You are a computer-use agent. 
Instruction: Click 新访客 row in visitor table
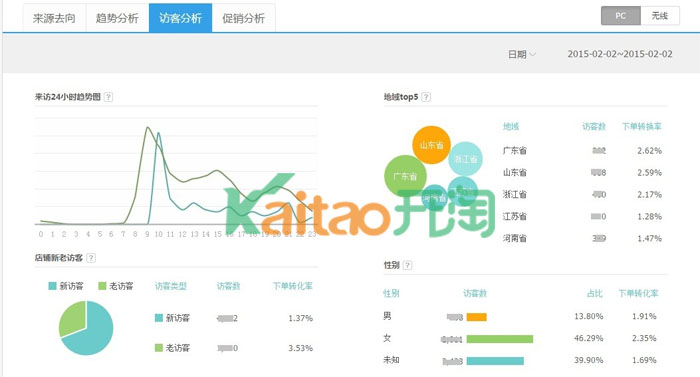pyautogui.click(x=233, y=318)
